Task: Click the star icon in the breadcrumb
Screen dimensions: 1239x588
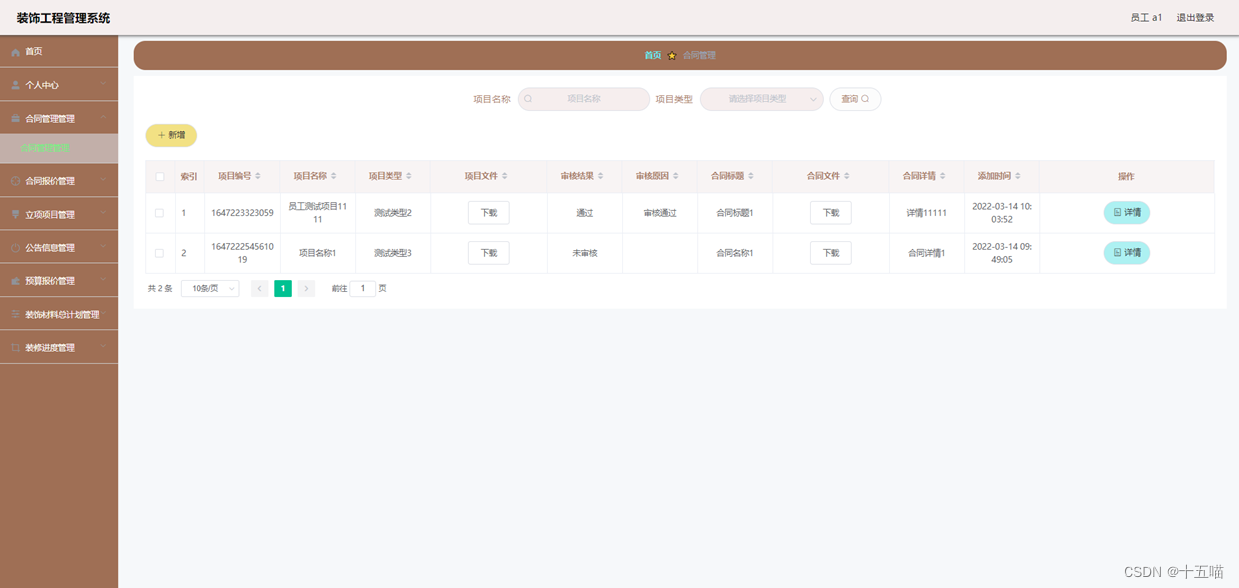Action: click(x=671, y=55)
